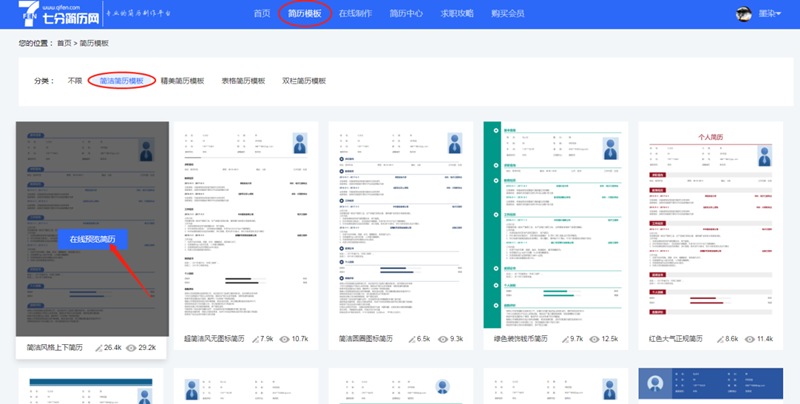The image size is (800, 404).
Task: Open the 求职攻略 navigation item
Action: (457, 13)
